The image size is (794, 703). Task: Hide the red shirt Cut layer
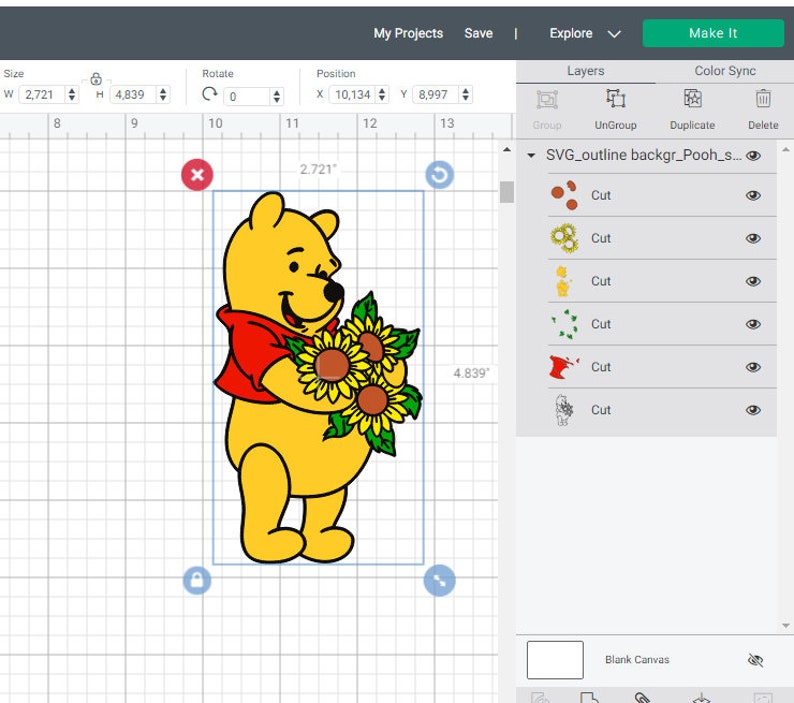(x=753, y=367)
